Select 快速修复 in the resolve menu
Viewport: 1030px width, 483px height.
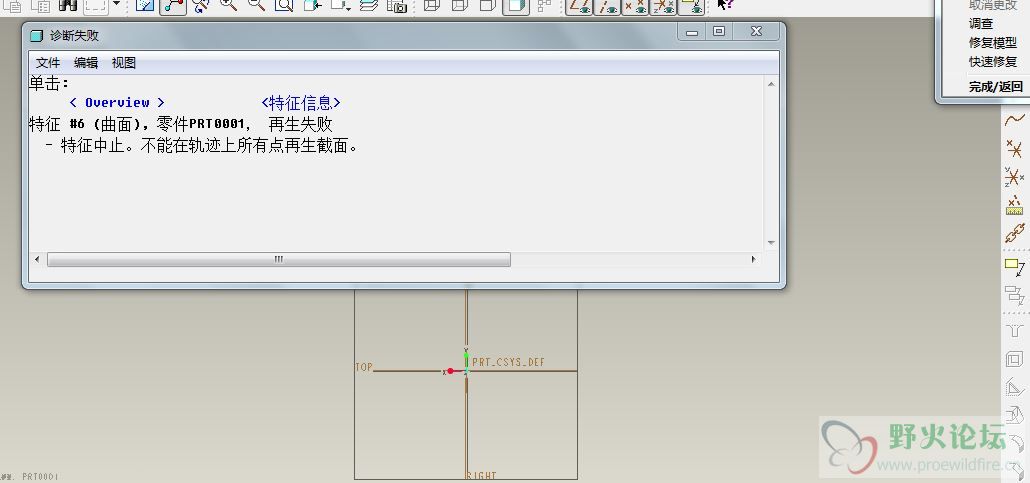(993, 62)
